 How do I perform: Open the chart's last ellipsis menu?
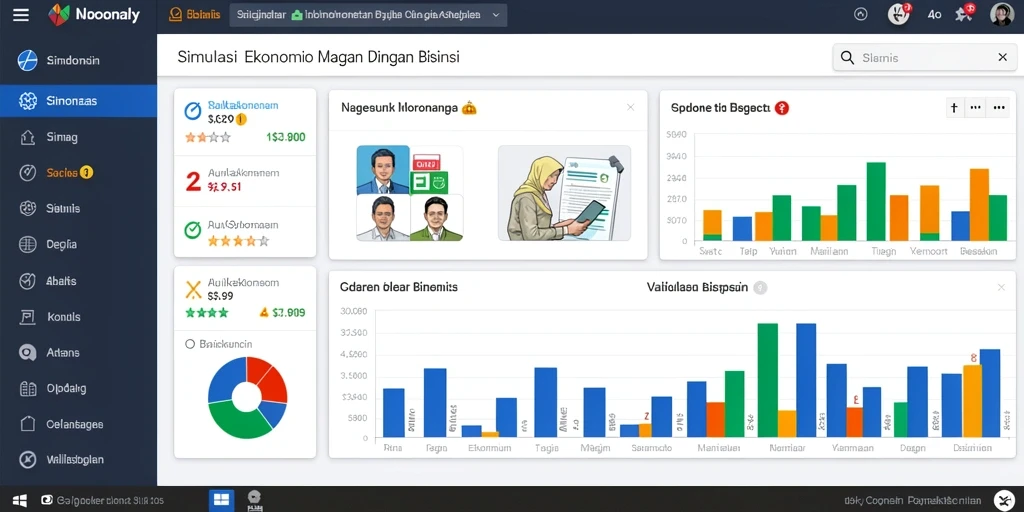(999, 108)
